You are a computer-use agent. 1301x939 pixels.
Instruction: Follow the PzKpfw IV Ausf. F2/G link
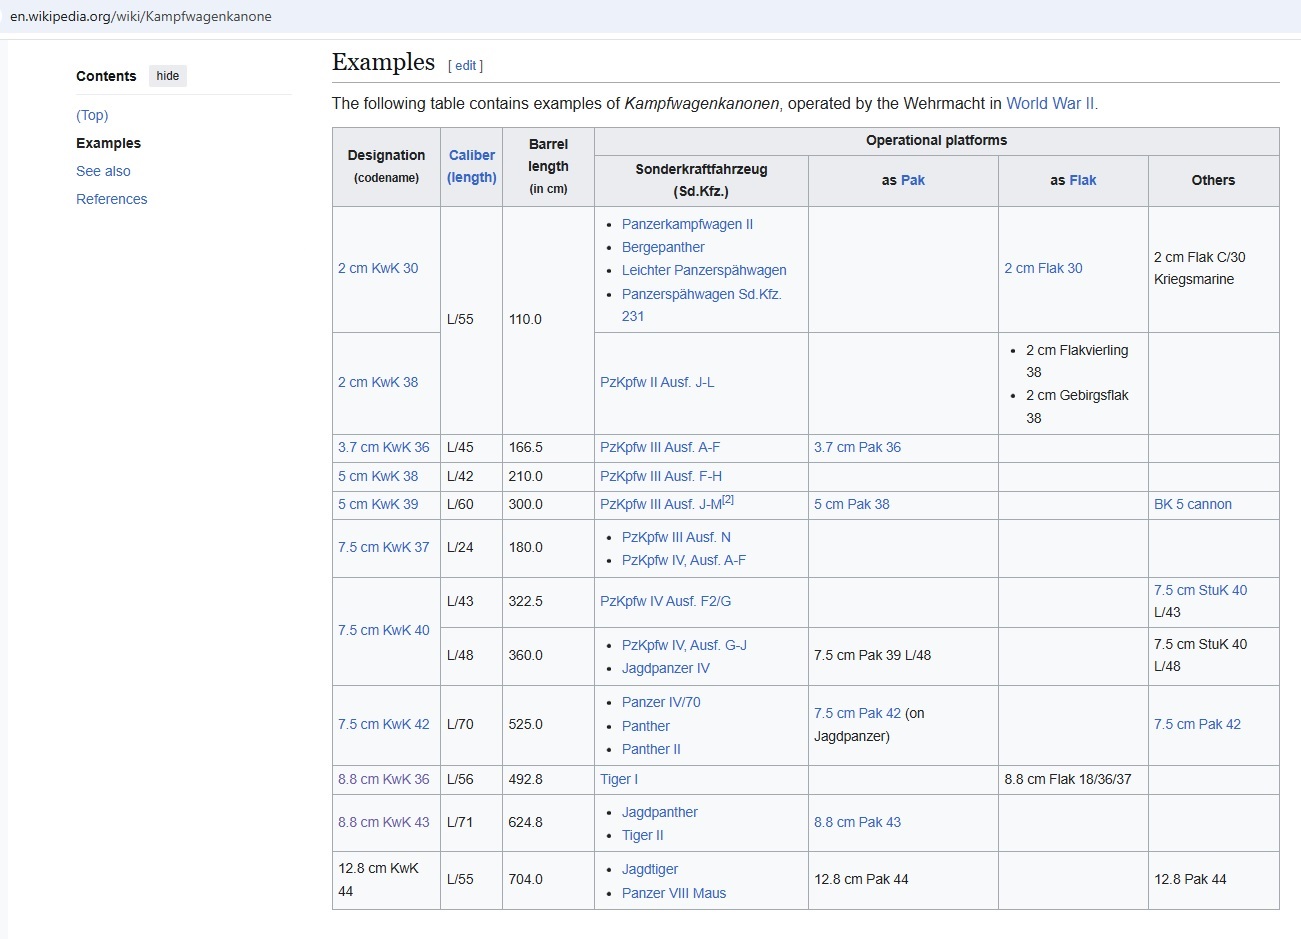pyautogui.click(x=666, y=601)
